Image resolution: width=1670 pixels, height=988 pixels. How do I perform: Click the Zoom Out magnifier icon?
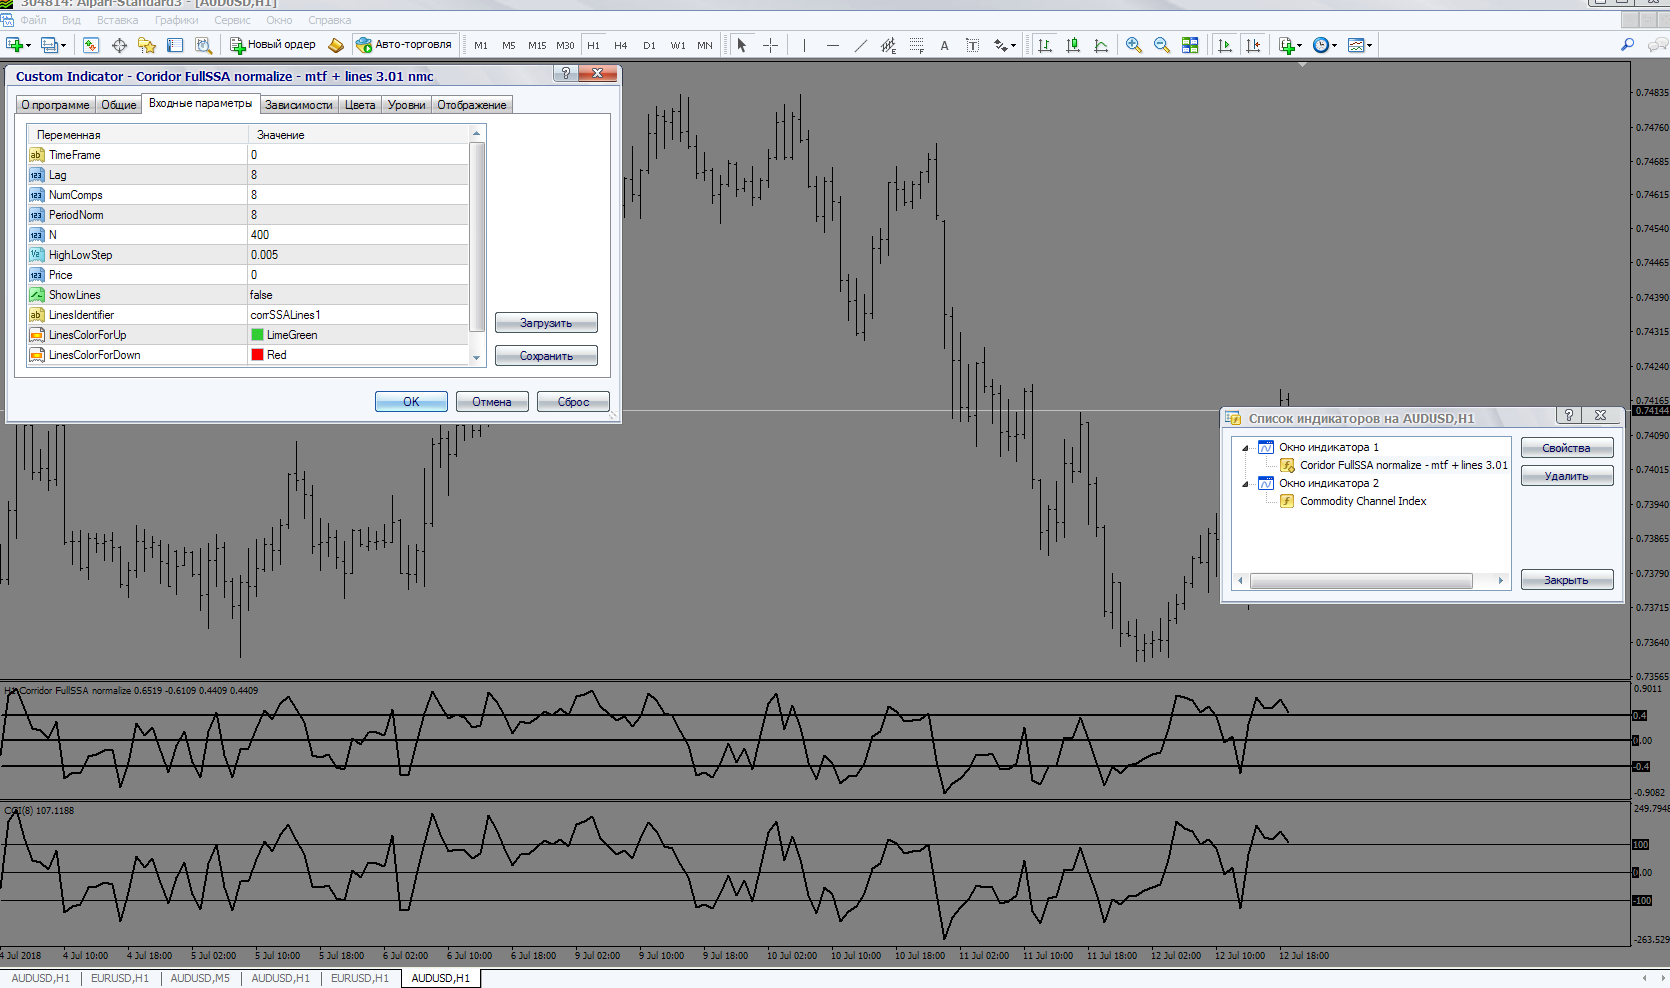[x=1161, y=45]
